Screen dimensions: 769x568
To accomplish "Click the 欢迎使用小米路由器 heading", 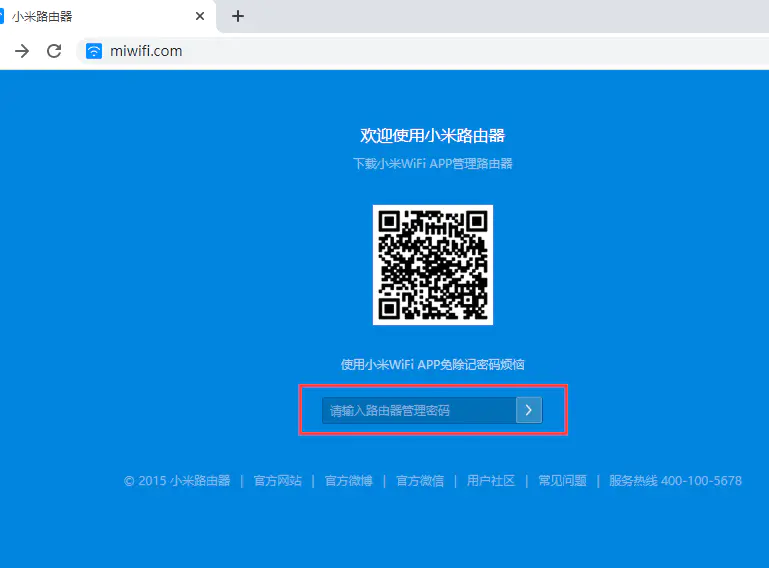I will [x=433, y=135].
